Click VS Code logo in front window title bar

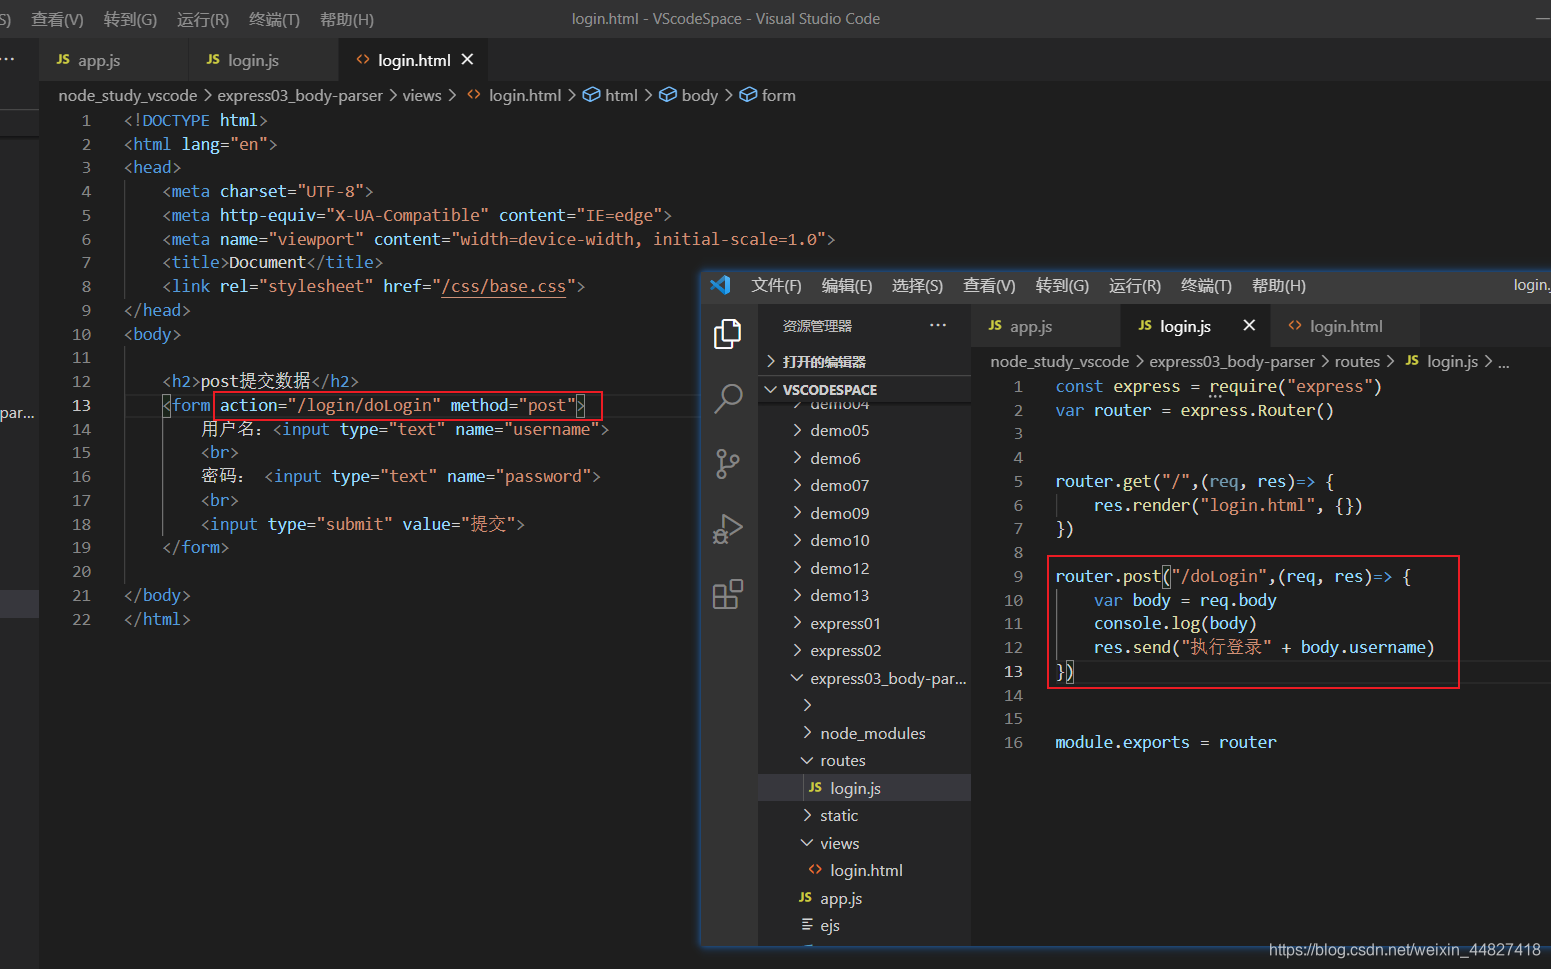point(721,285)
